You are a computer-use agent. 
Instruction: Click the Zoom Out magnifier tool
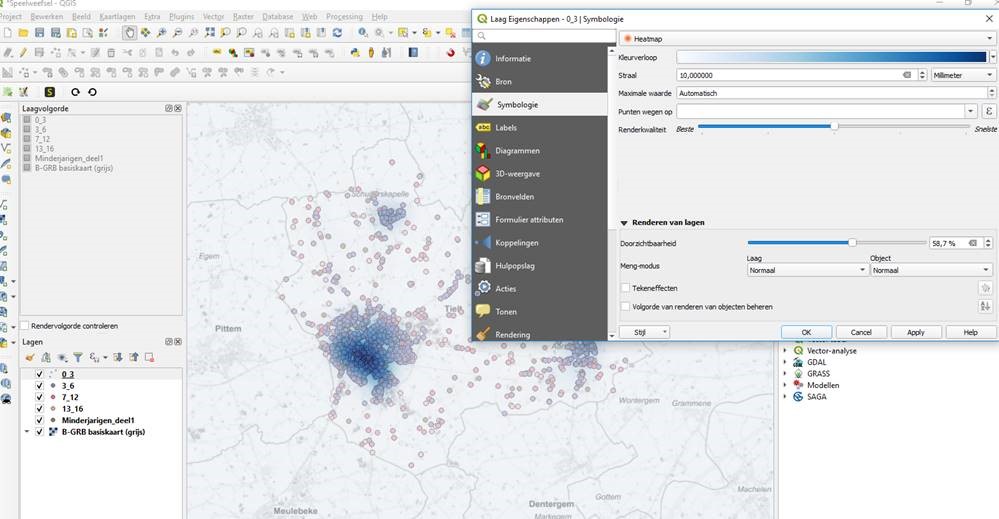178,32
